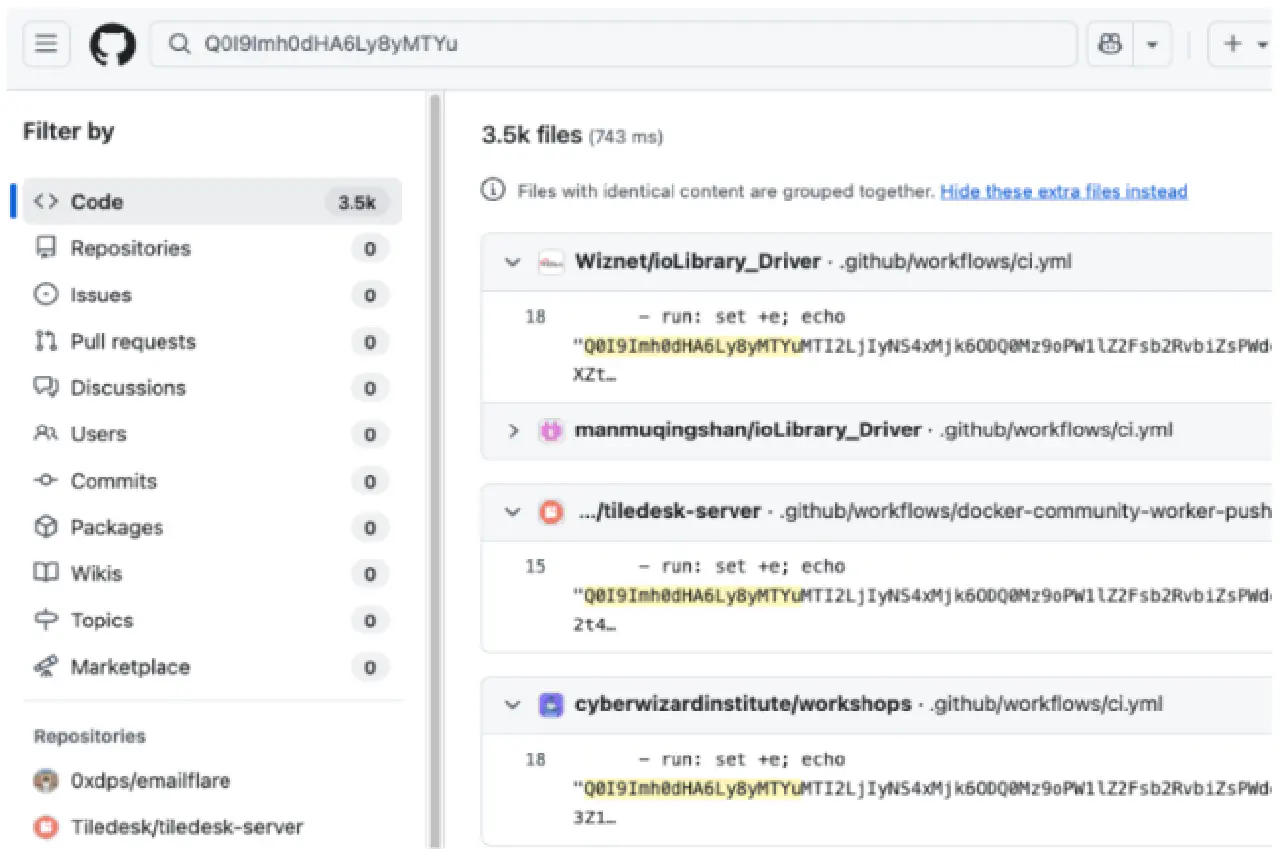1280x853 pixels.
Task: Go to GitHub home via the Octocat logo
Action: (112, 44)
